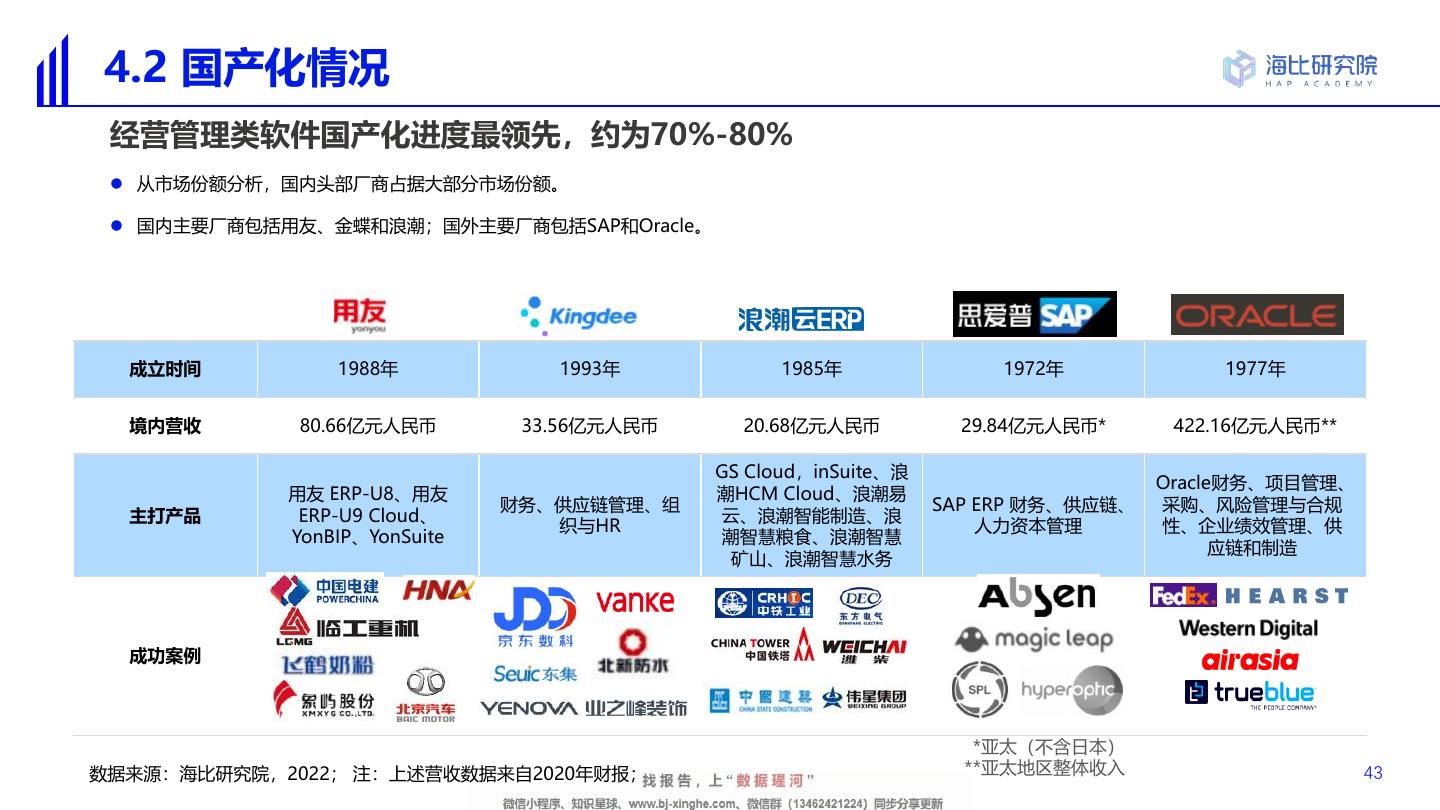
Task: Click the 象屿股份 logo
Action: click(324, 700)
